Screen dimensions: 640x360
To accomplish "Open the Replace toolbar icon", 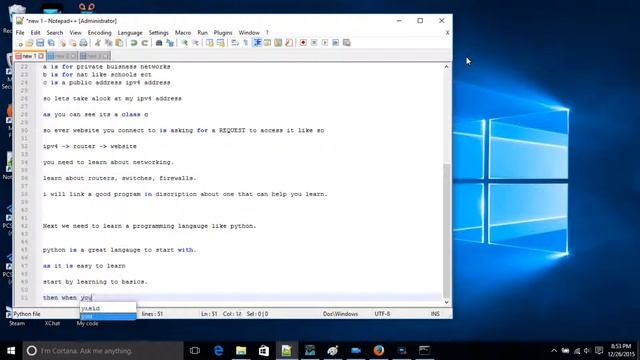I will tap(170, 43).
